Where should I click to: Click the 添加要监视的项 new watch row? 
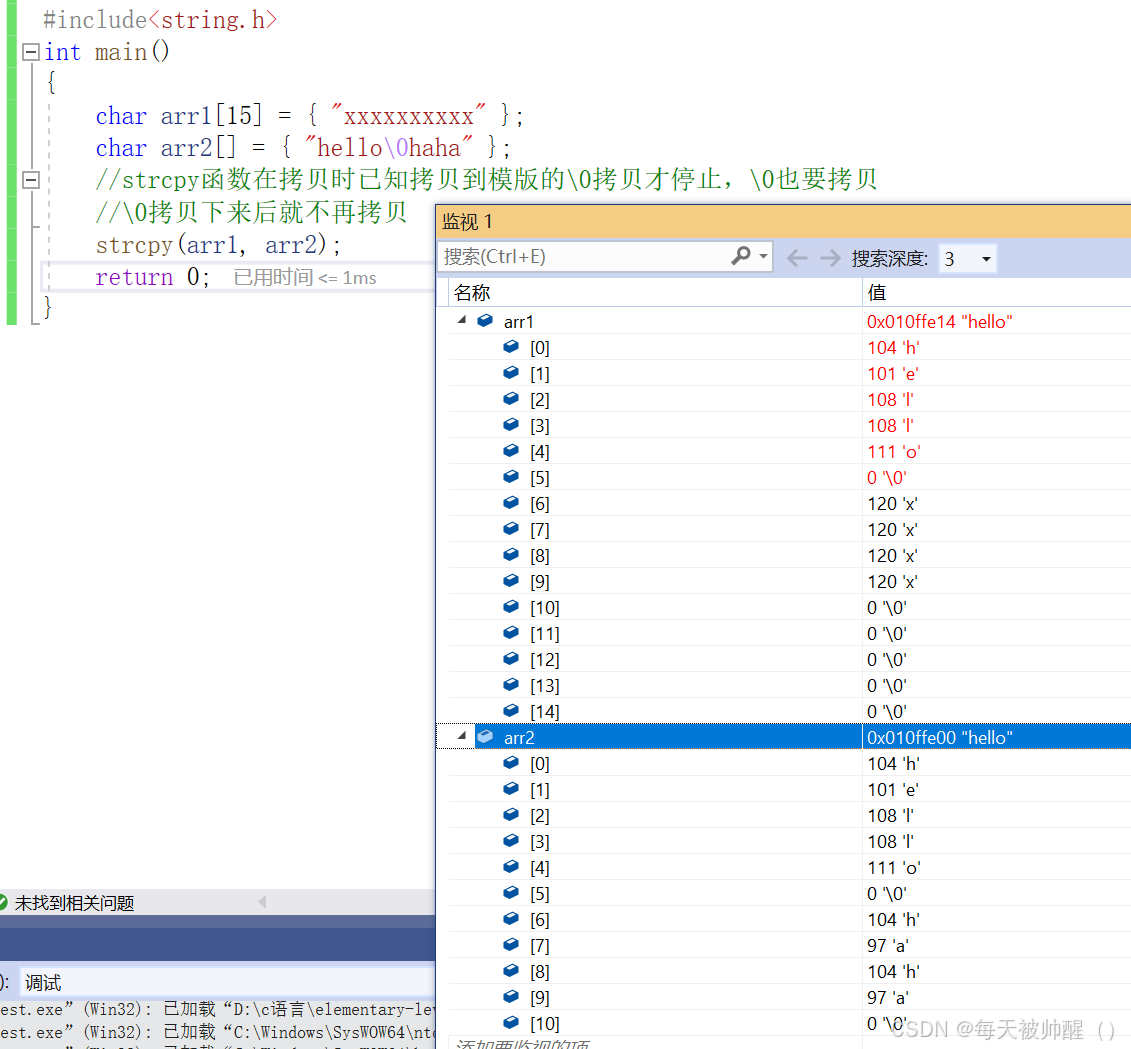coord(522,1043)
